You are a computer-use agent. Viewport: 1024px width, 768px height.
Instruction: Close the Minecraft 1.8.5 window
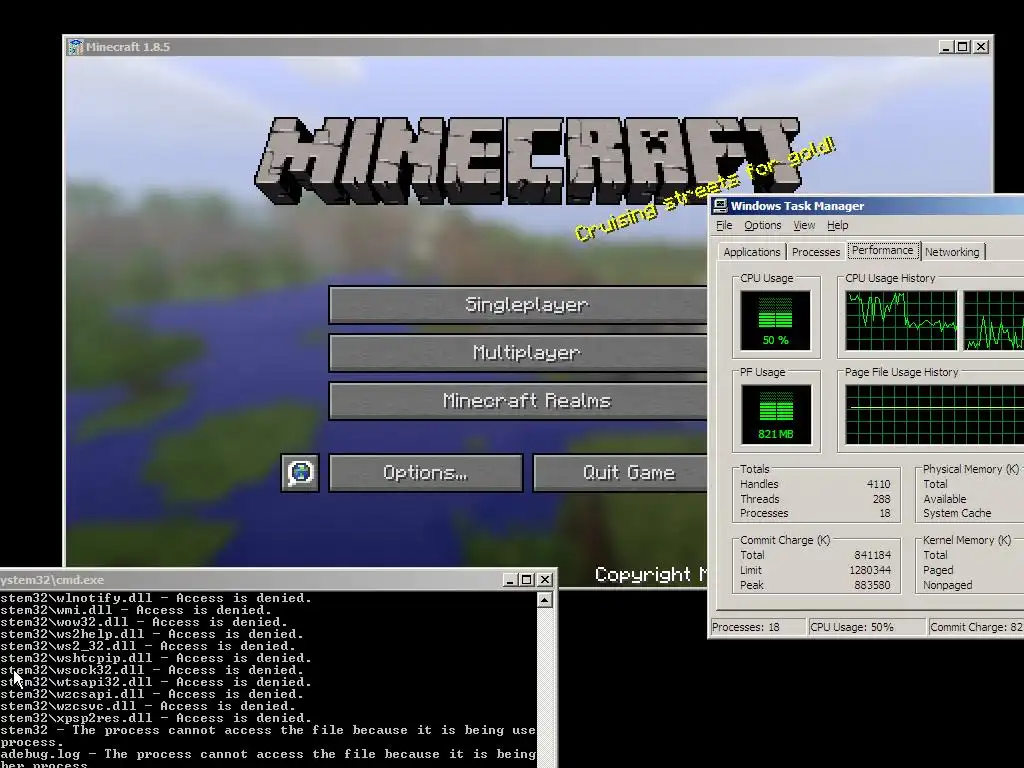pos(981,47)
